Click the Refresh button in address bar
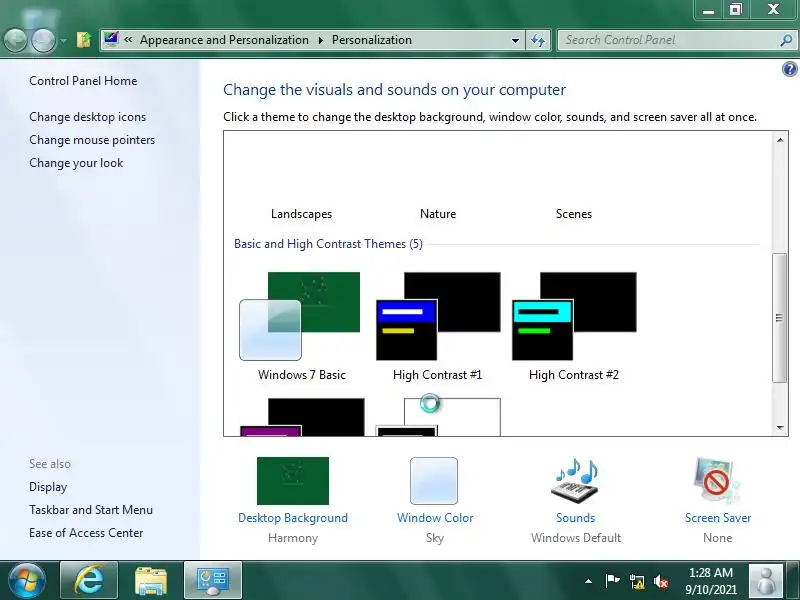This screenshot has height=600, width=800. click(538, 40)
